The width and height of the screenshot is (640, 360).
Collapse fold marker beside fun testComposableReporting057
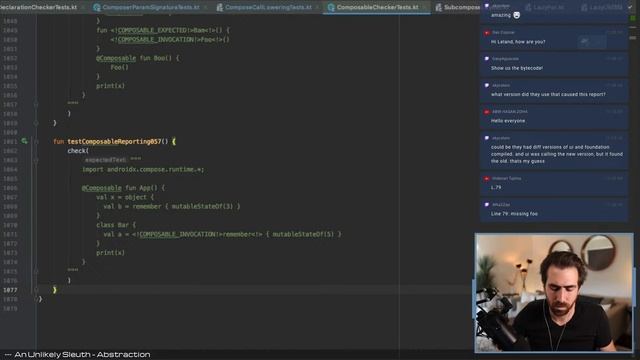(36, 142)
